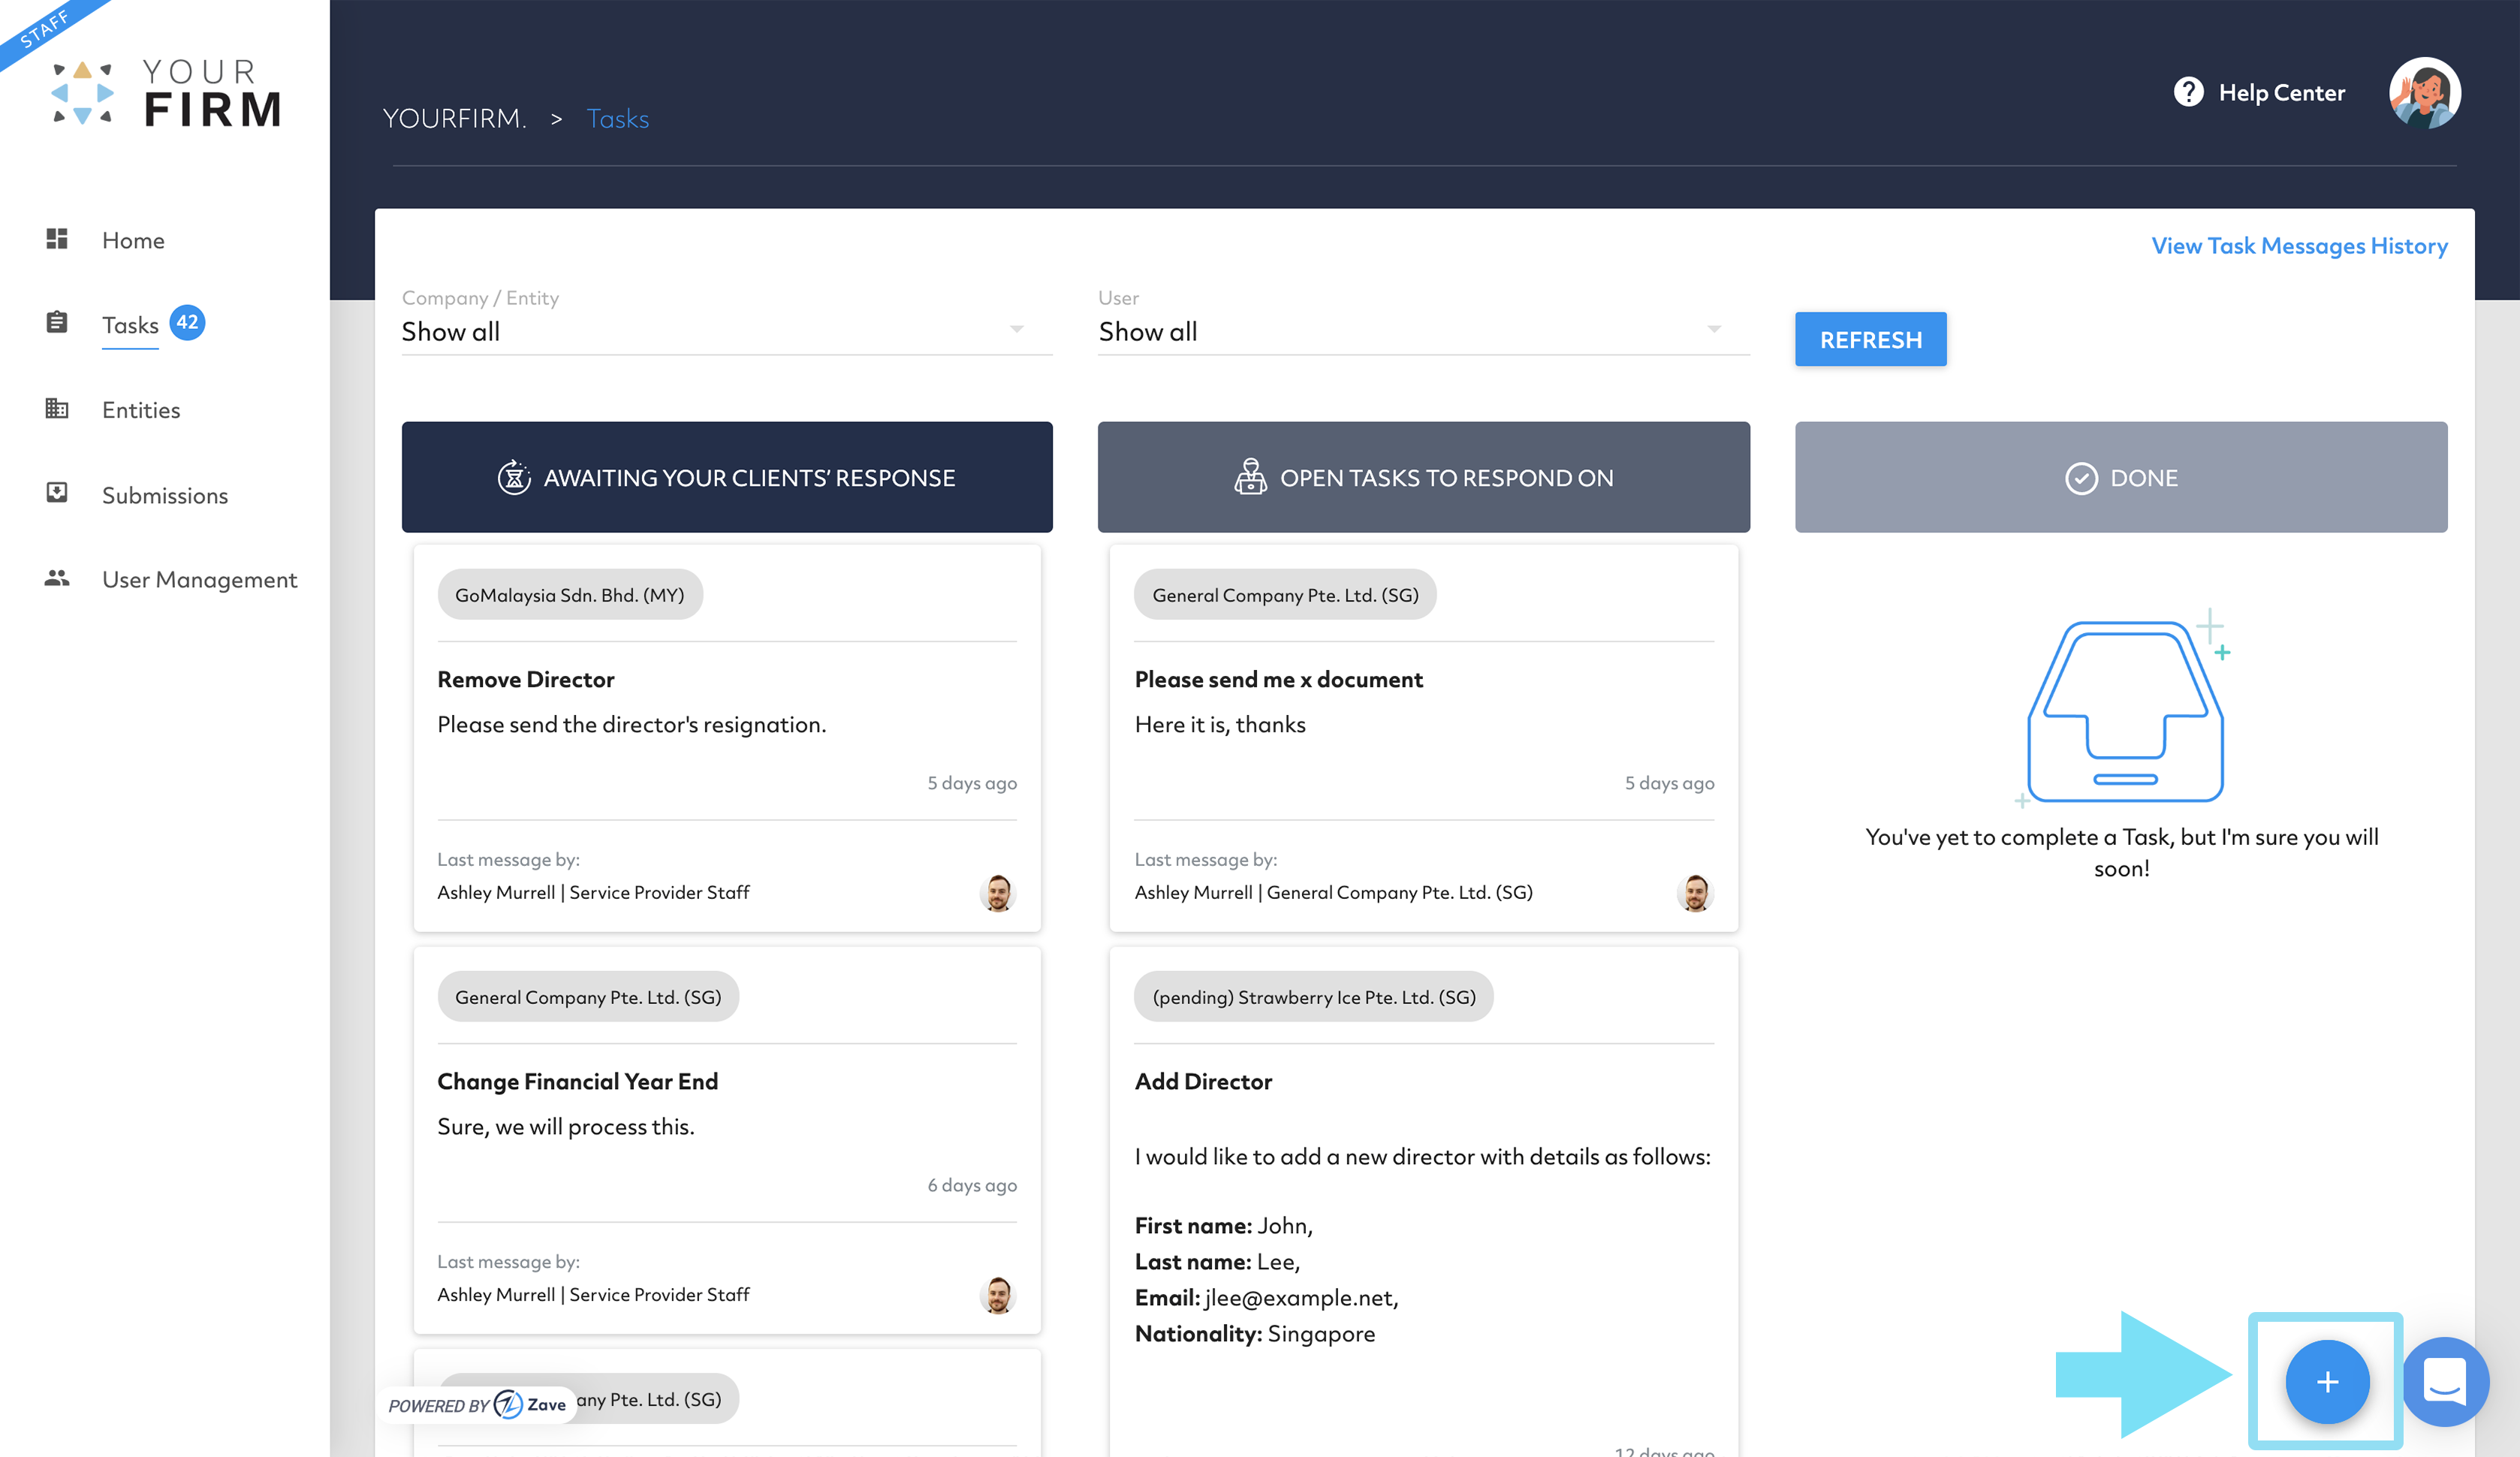
Task: Open the Add Director task
Action: (x=1203, y=1081)
